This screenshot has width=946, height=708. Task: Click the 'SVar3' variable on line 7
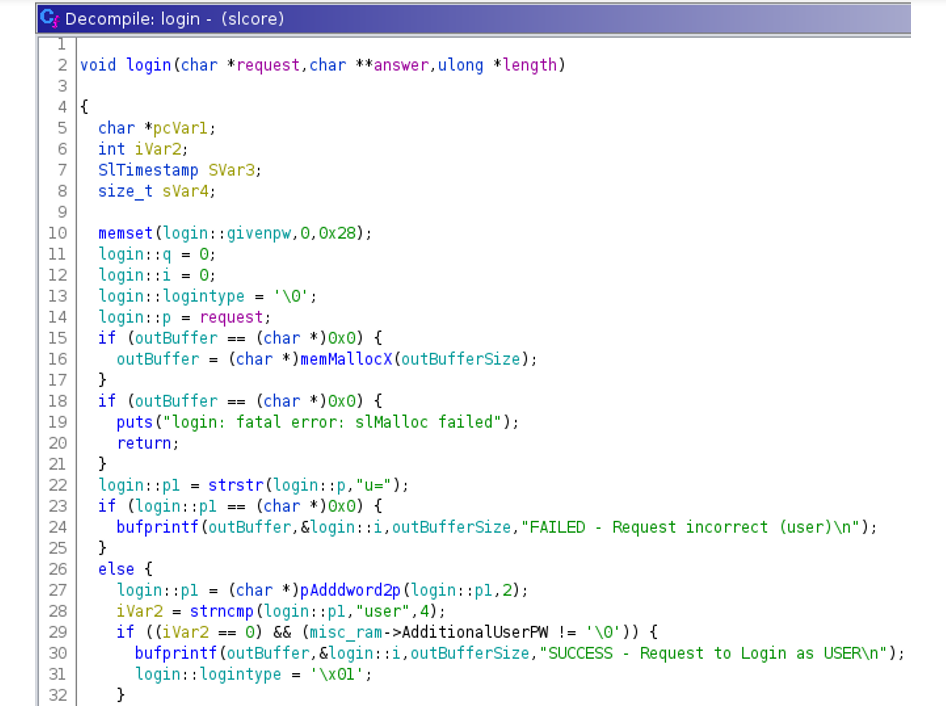point(231,170)
